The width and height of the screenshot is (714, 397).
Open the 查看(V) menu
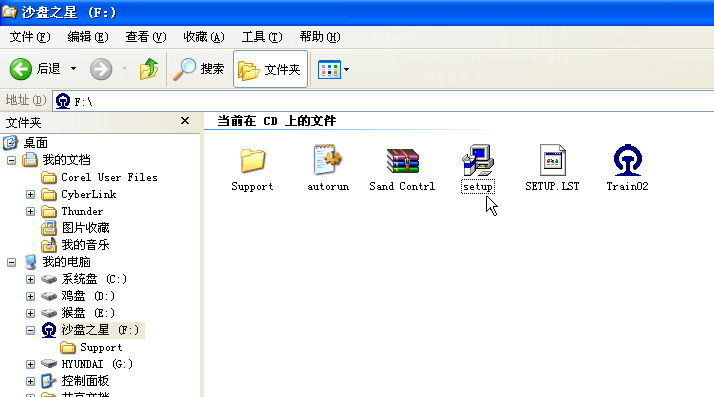146,37
